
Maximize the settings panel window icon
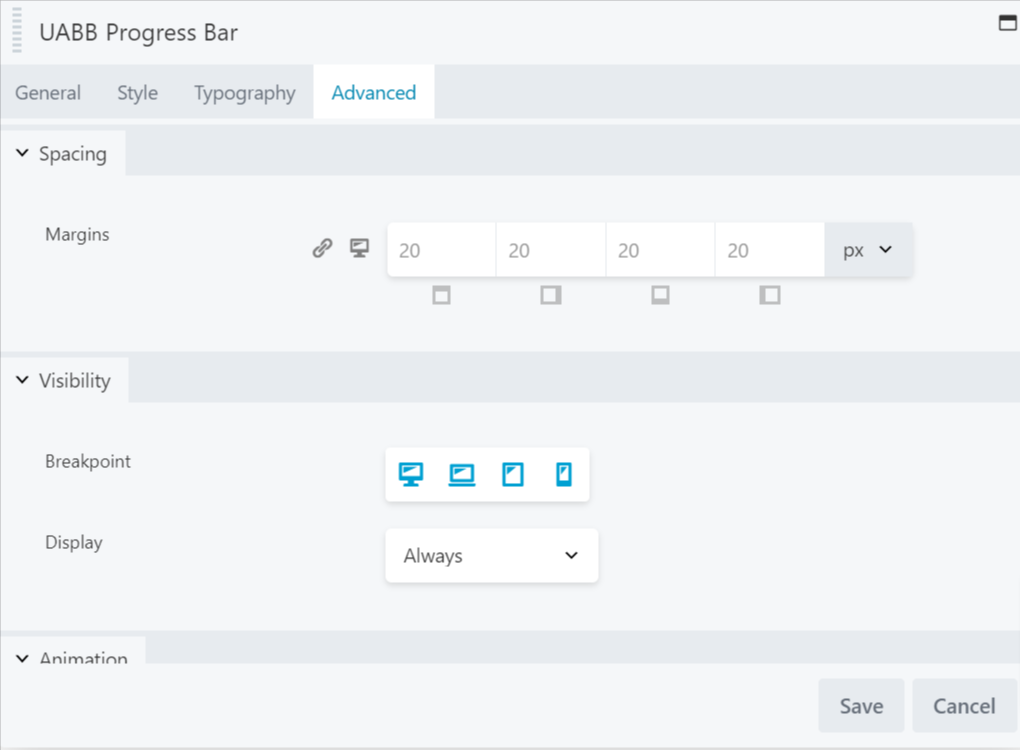click(1007, 23)
